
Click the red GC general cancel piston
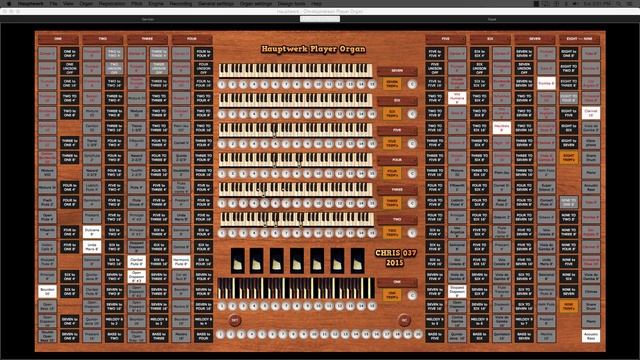[x=404, y=320]
